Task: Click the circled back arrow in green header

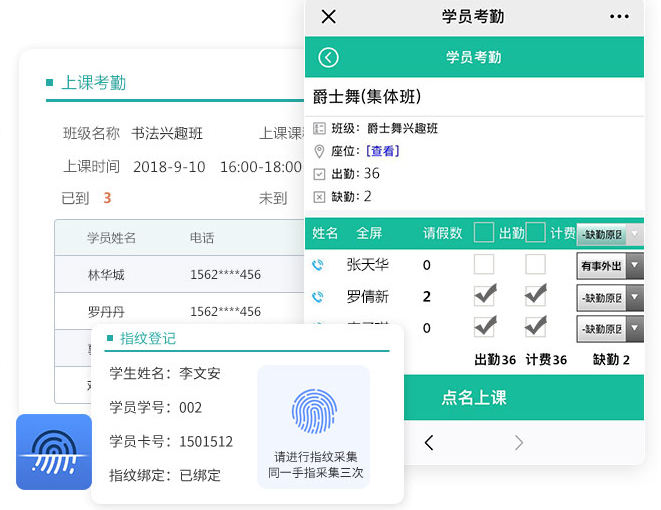Action: pyautogui.click(x=328, y=58)
